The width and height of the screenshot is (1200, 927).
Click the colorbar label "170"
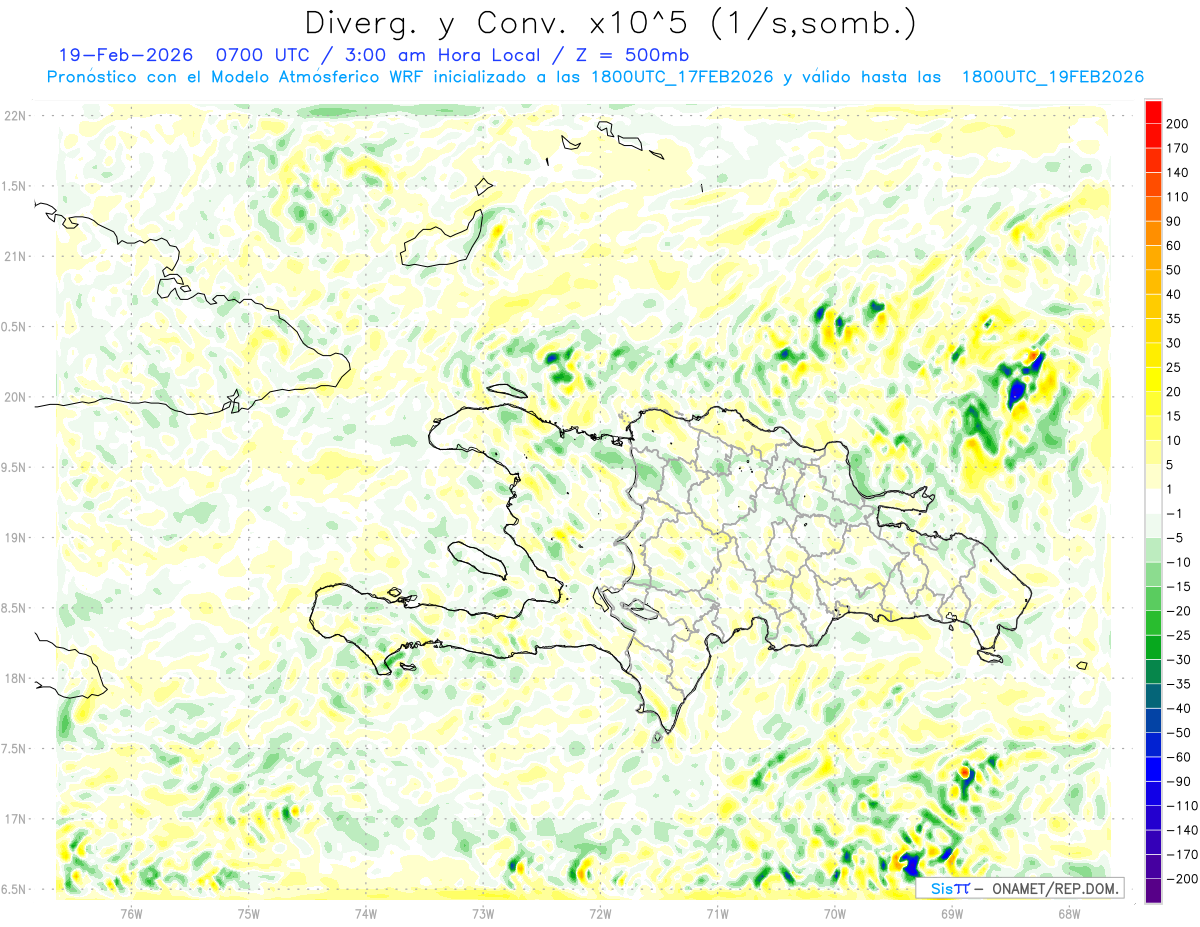click(1177, 148)
